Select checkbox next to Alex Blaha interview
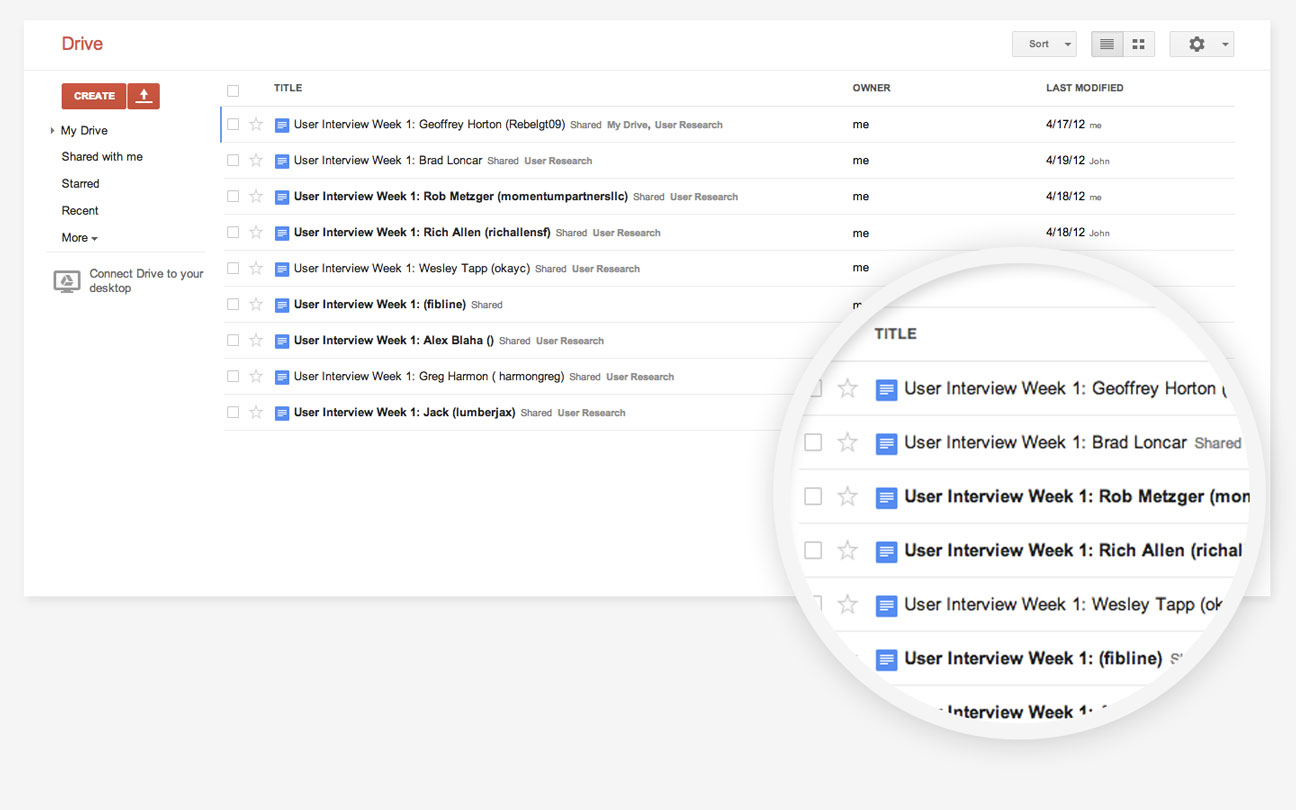The width and height of the screenshot is (1296, 810). coord(233,341)
